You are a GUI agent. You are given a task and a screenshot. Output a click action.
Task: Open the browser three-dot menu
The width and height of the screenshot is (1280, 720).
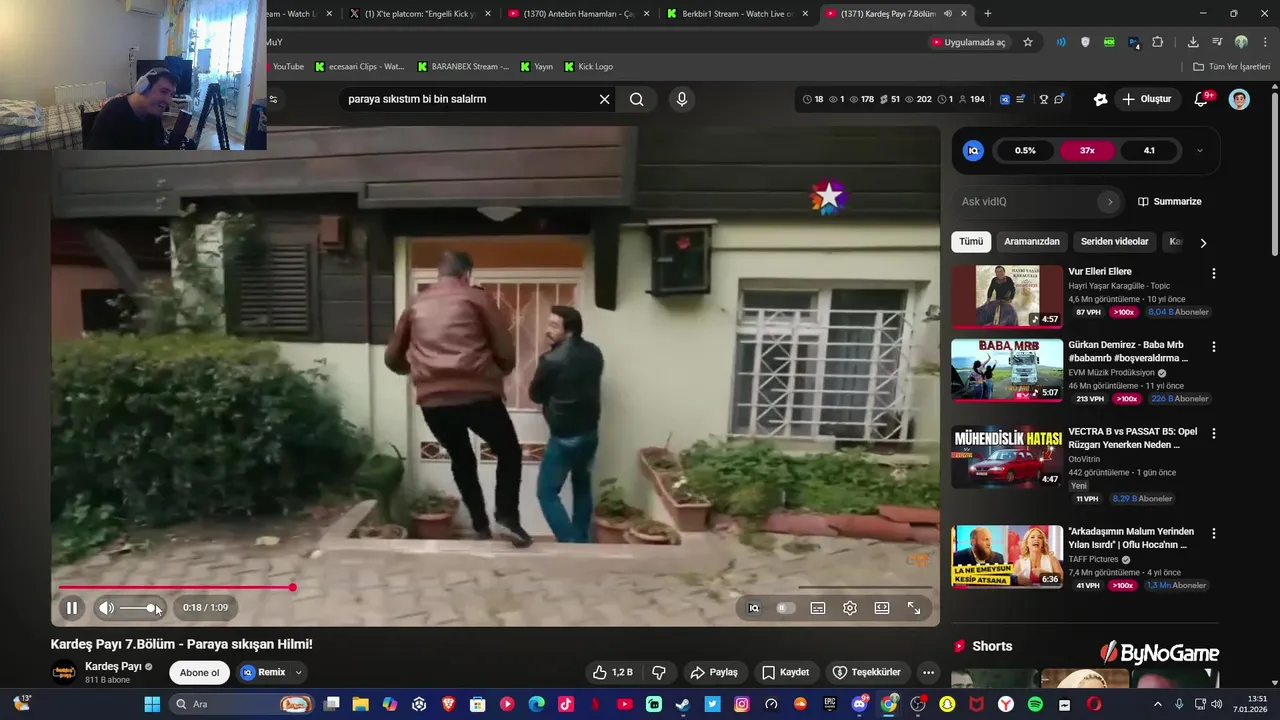(x=1264, y=42)
